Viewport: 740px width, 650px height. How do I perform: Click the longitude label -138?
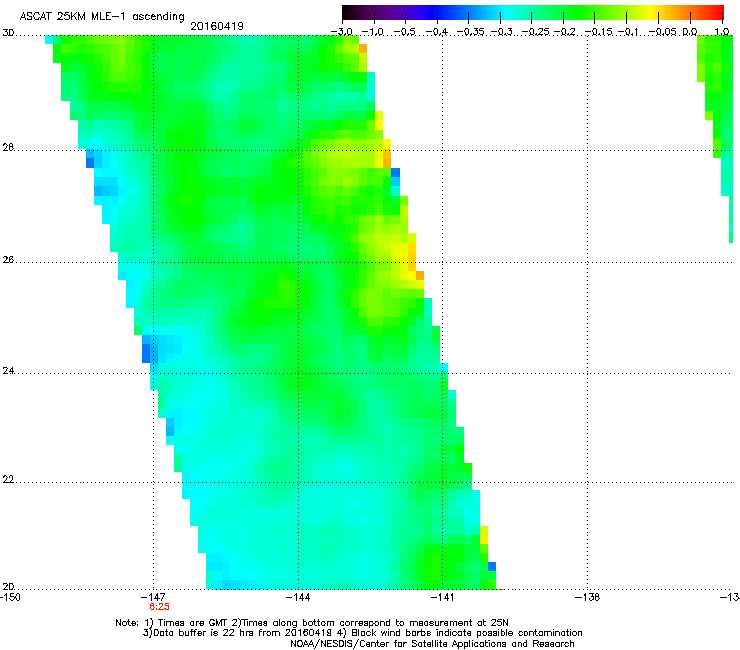coord(588,597)
